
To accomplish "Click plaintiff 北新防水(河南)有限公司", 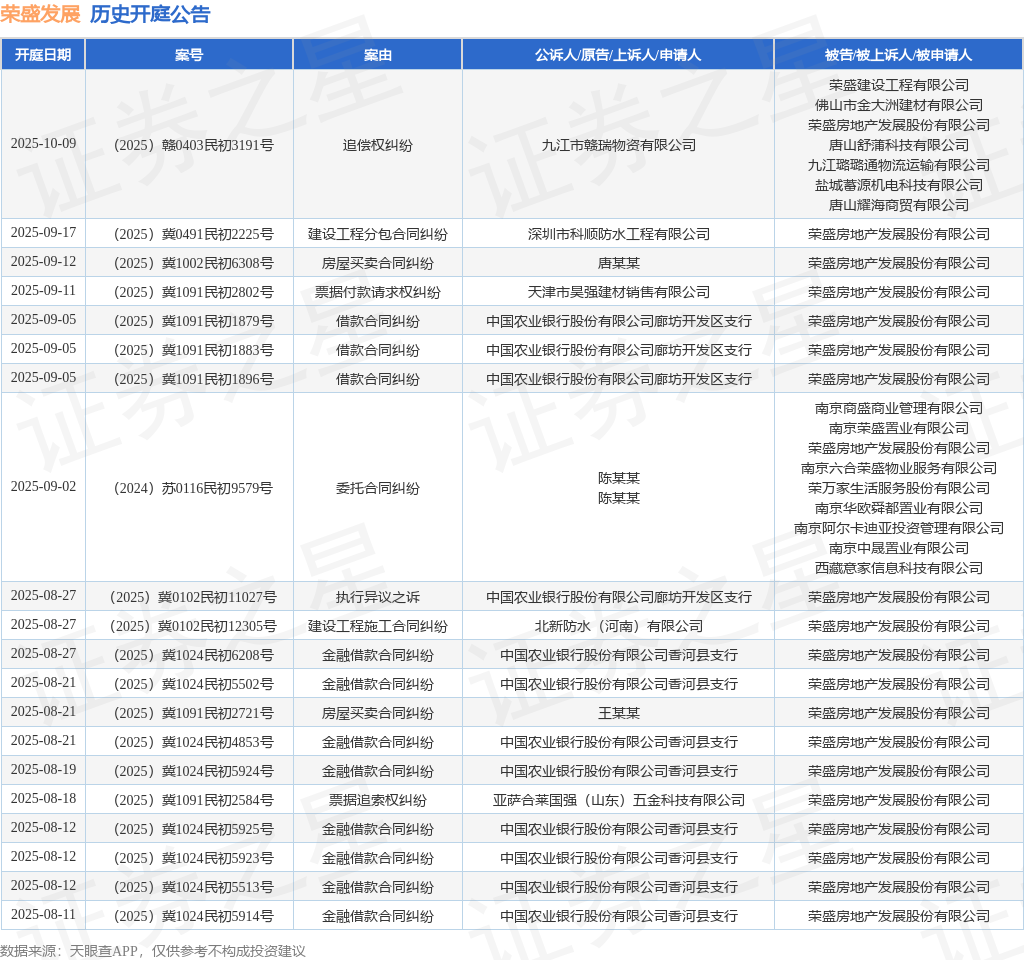I will [x=618, y=626].
